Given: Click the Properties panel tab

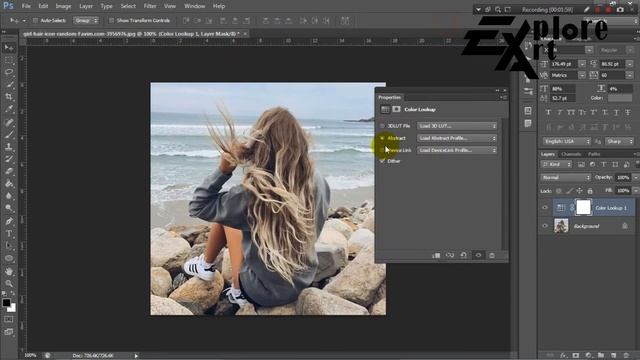Looking at the screenshot, I should point(389,98).
